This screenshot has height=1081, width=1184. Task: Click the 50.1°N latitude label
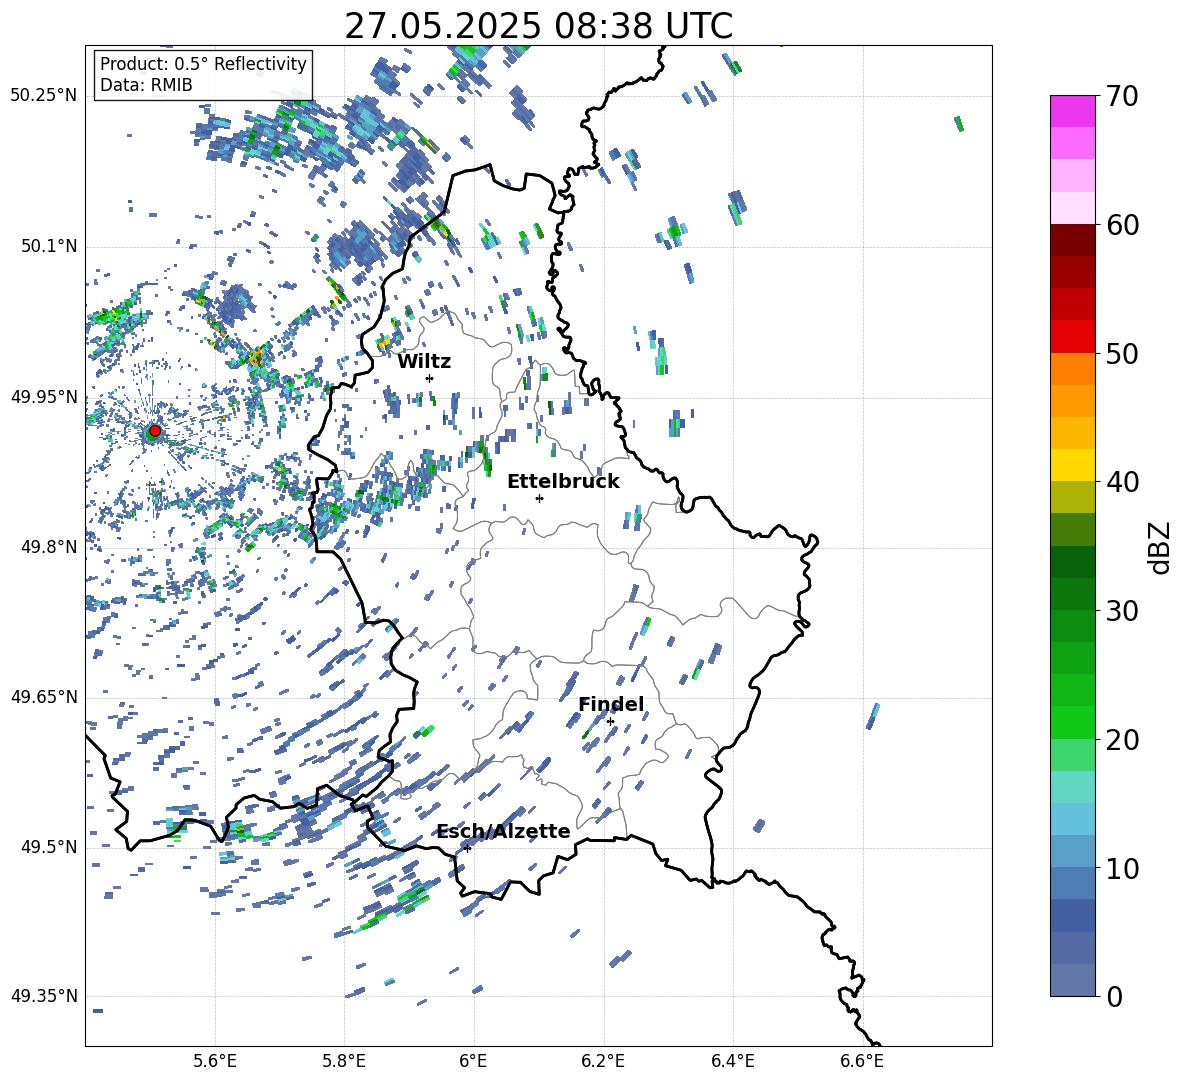click(x=49, y=246)
